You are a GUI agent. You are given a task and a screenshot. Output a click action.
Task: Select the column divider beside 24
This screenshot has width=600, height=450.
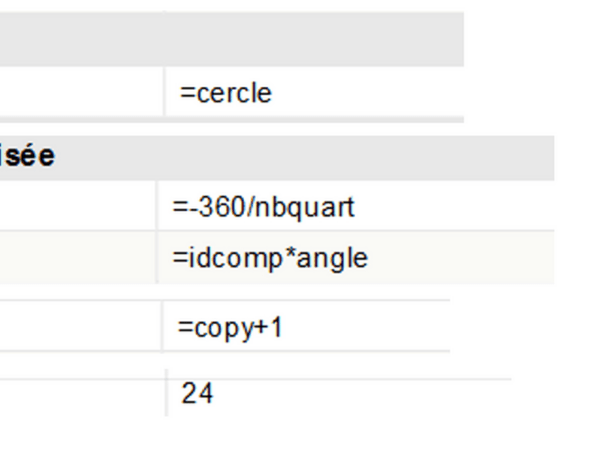click(166, 394)
